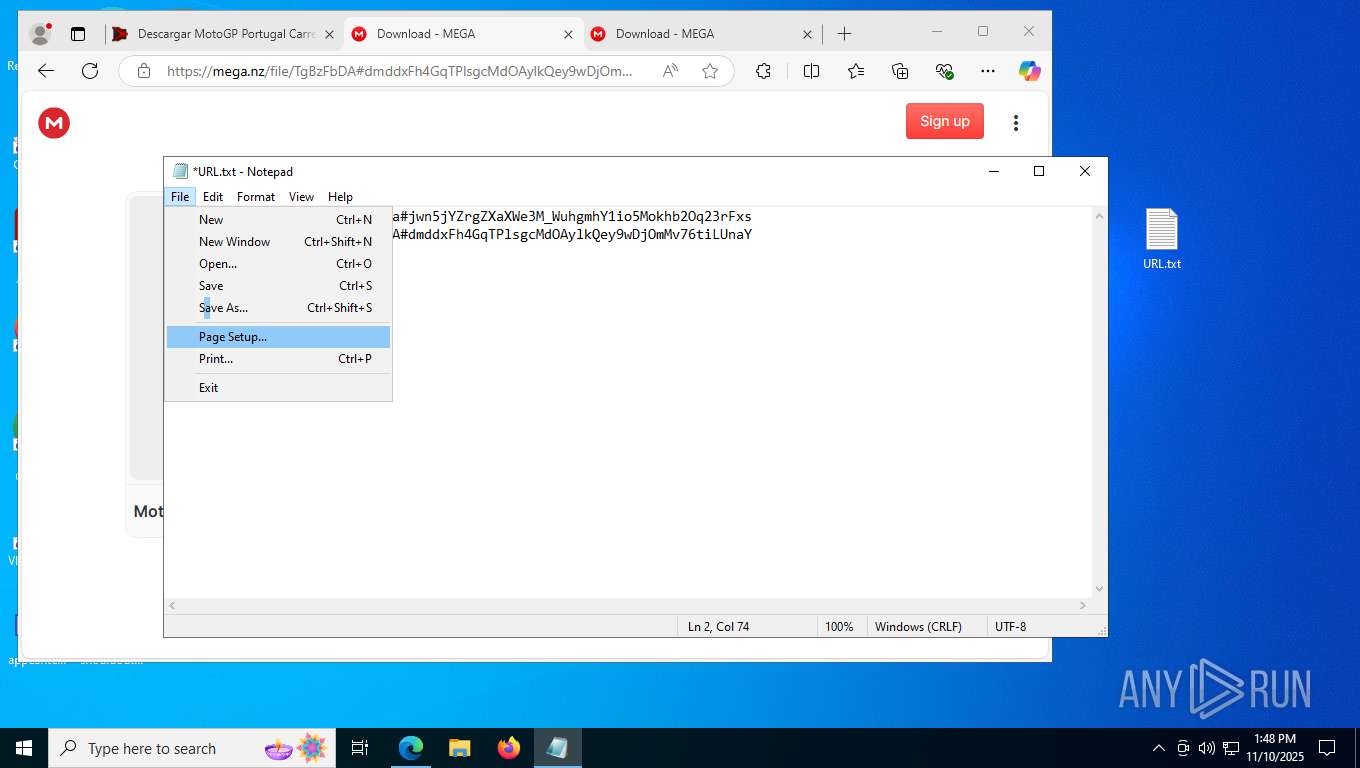Click the Type here to search box
The width and height of the screenshot is (1360, 768).
coord(192,748)
